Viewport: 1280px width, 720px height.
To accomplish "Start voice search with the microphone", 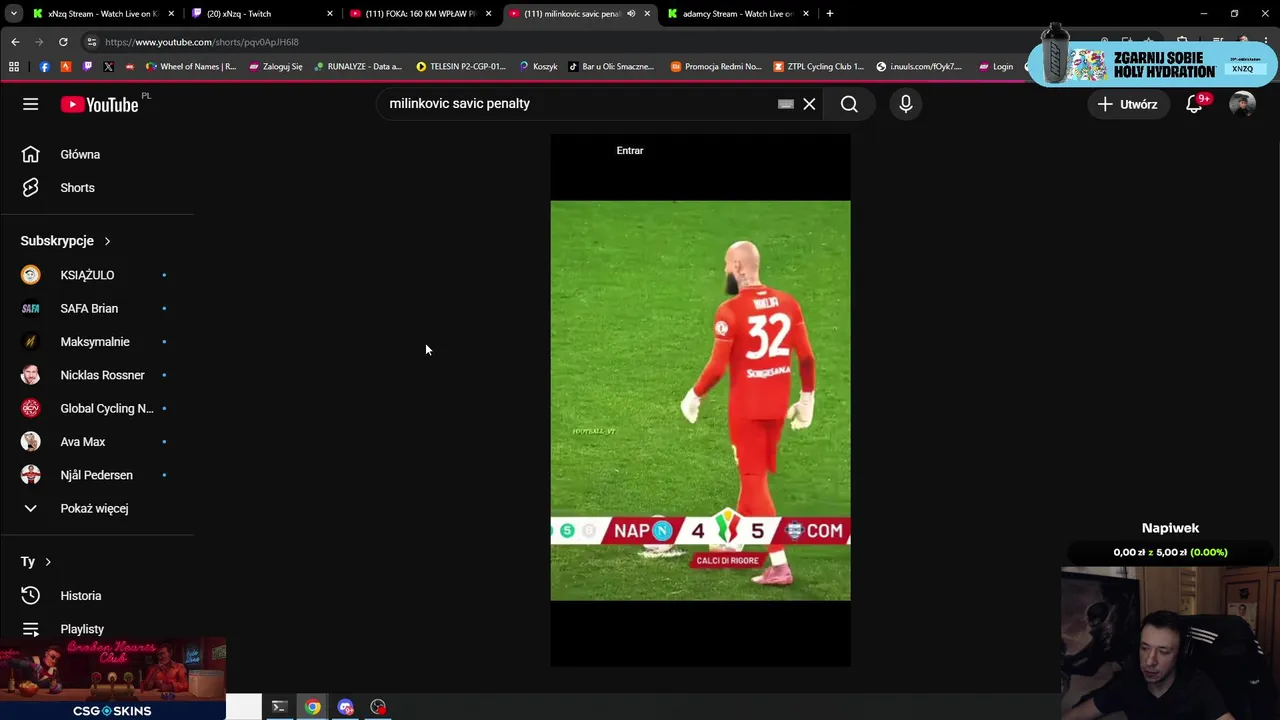I will click(x=906, y=104).
